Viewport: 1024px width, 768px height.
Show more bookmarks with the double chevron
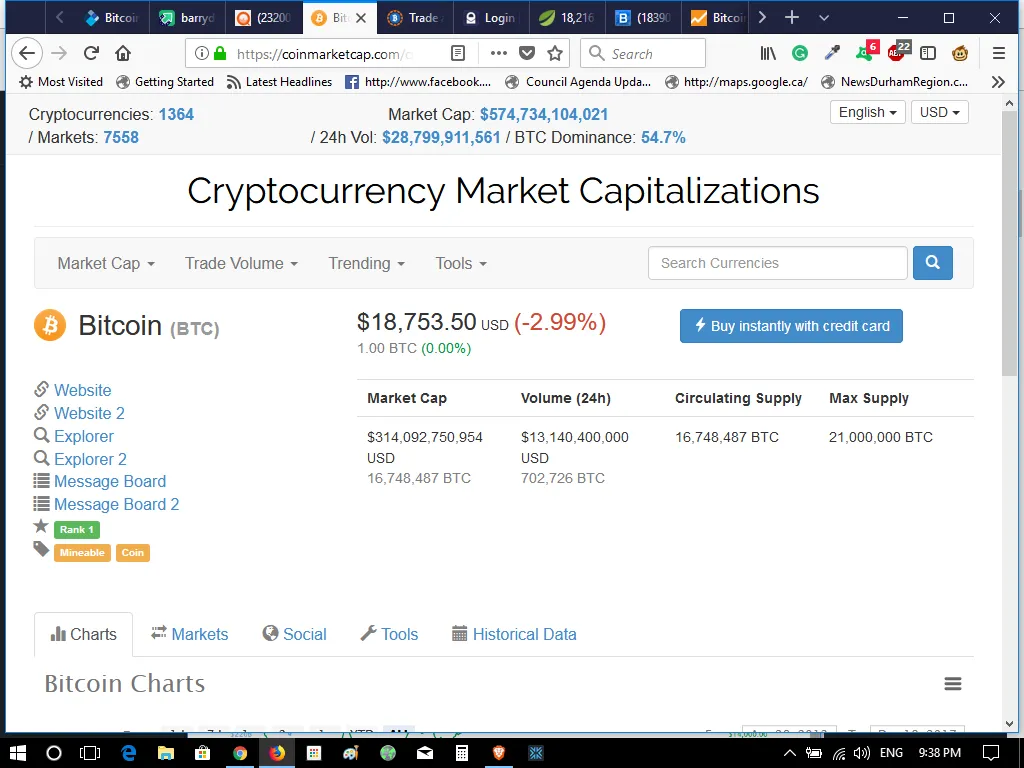[x=998, y=82]
